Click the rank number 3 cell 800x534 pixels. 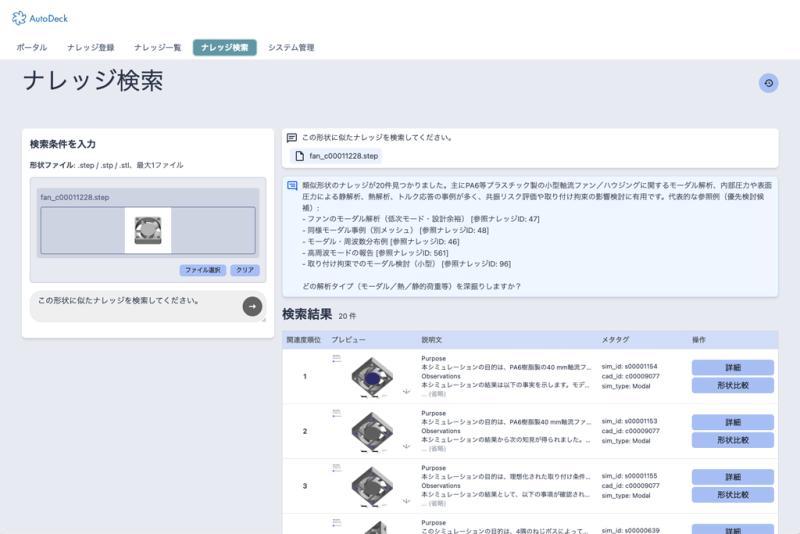pos(305,486)
